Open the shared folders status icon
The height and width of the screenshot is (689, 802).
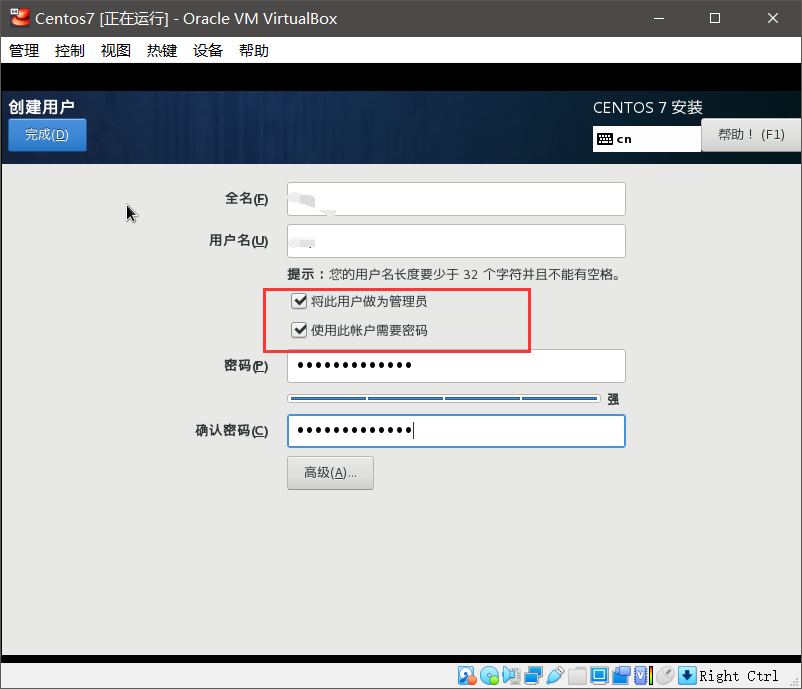click(x=578, y=675)
